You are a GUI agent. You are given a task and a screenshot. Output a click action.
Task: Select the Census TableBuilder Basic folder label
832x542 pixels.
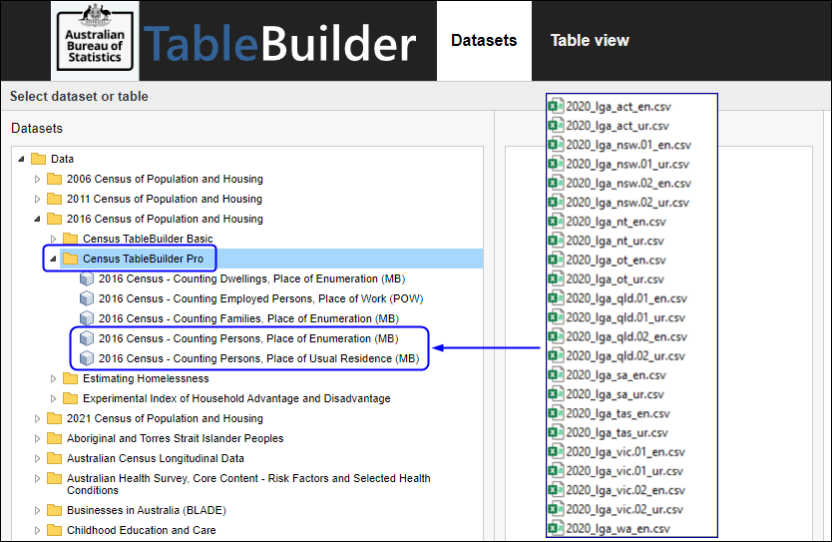coord(148,239)
